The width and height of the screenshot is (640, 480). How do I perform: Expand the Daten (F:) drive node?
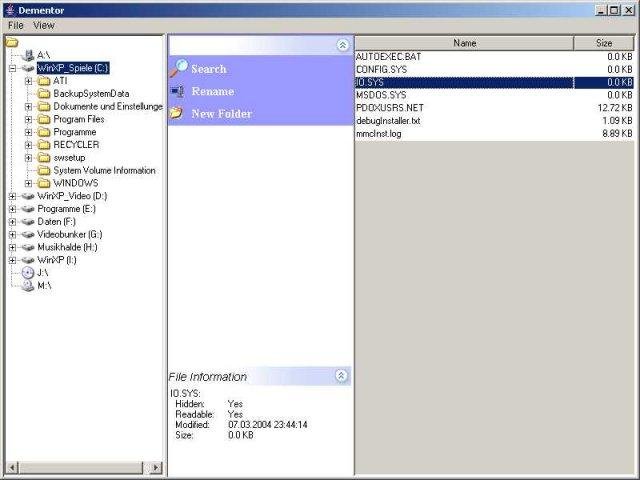(x=12, y=222)
